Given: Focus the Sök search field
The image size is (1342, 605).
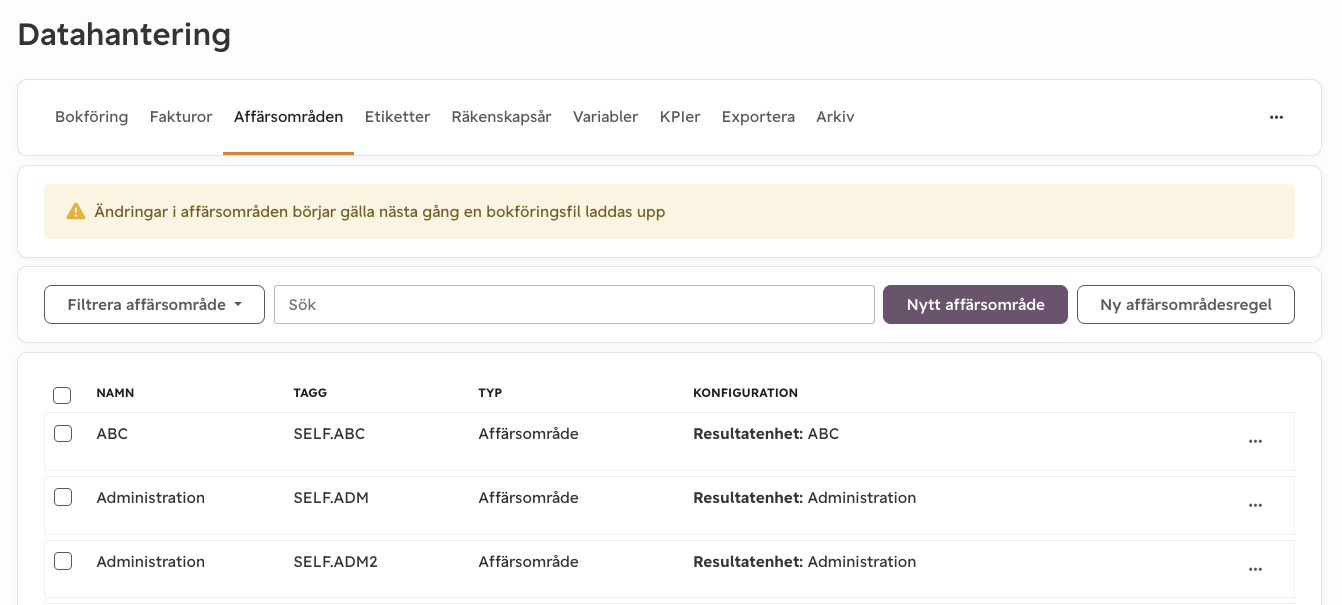Looking at the screenshot, I should click(x=574, y=305).
